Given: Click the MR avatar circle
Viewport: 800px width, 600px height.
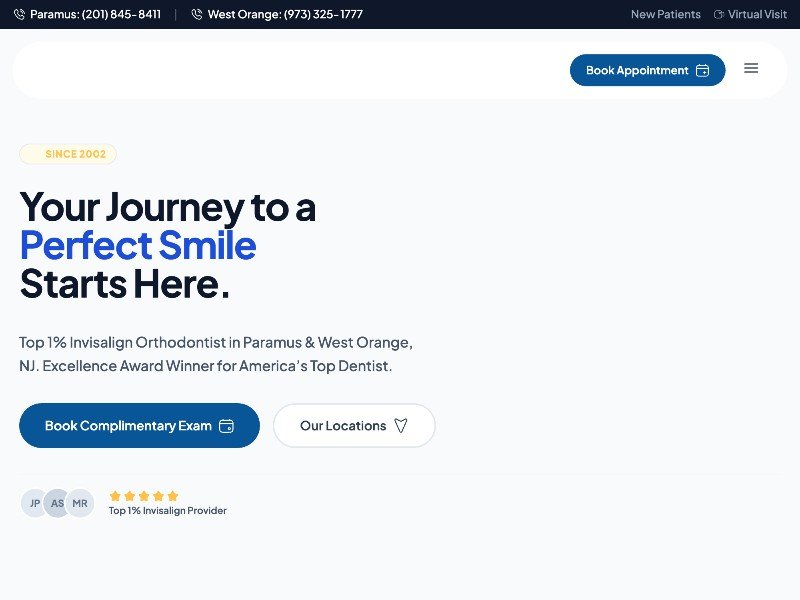Looking at the screenshot, I should coord(80,503).
